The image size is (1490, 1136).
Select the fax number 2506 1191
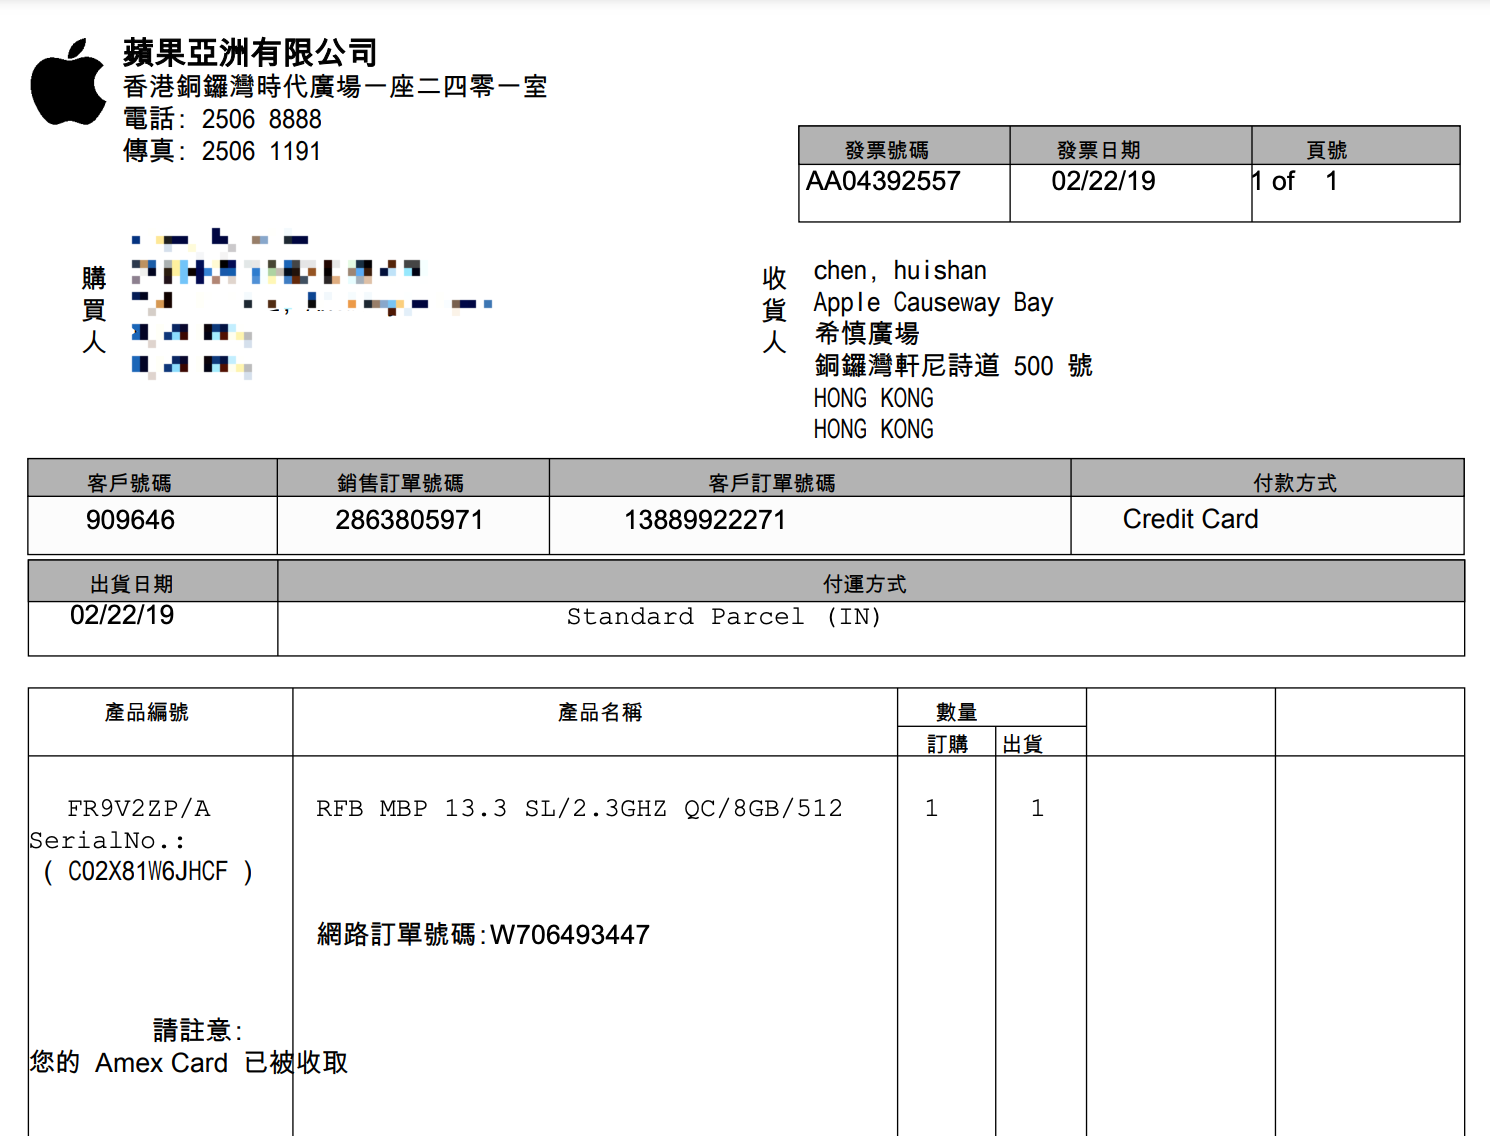(261, 151)
